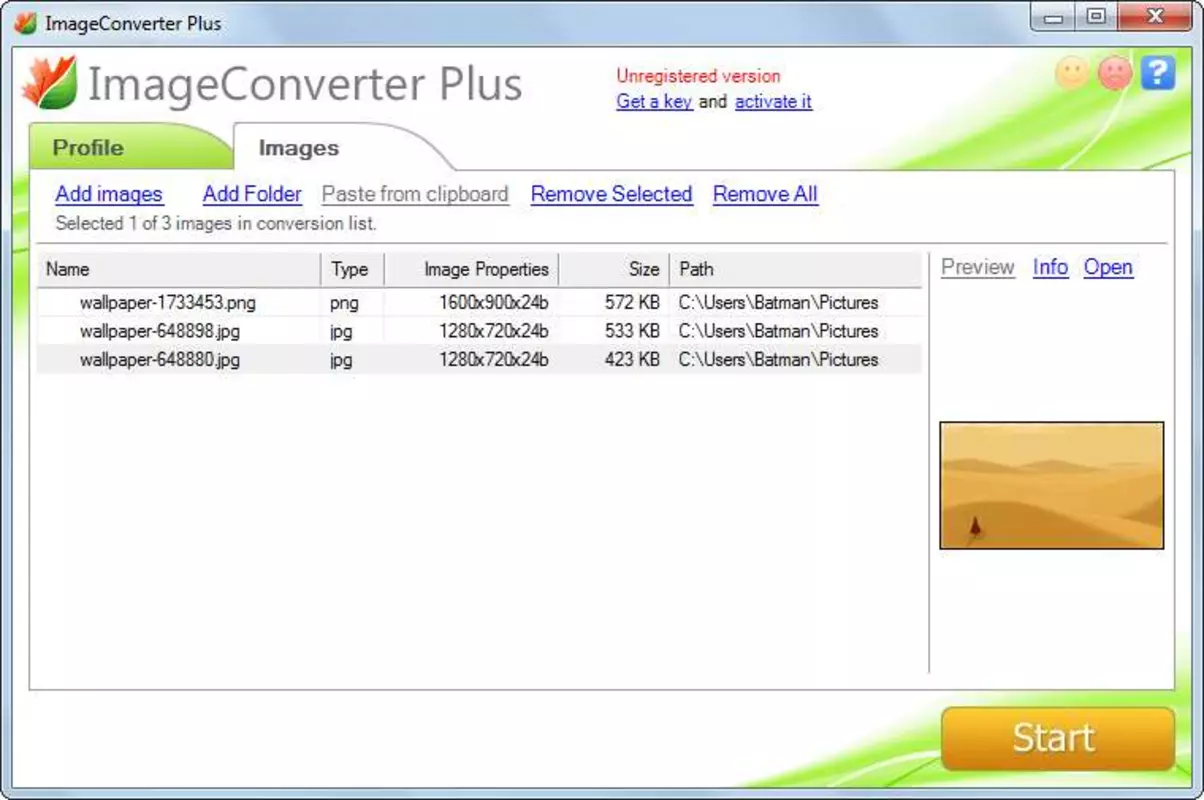Open the Info link
The width and height of the screenshot is (1204, 800).
[1050, 267]
